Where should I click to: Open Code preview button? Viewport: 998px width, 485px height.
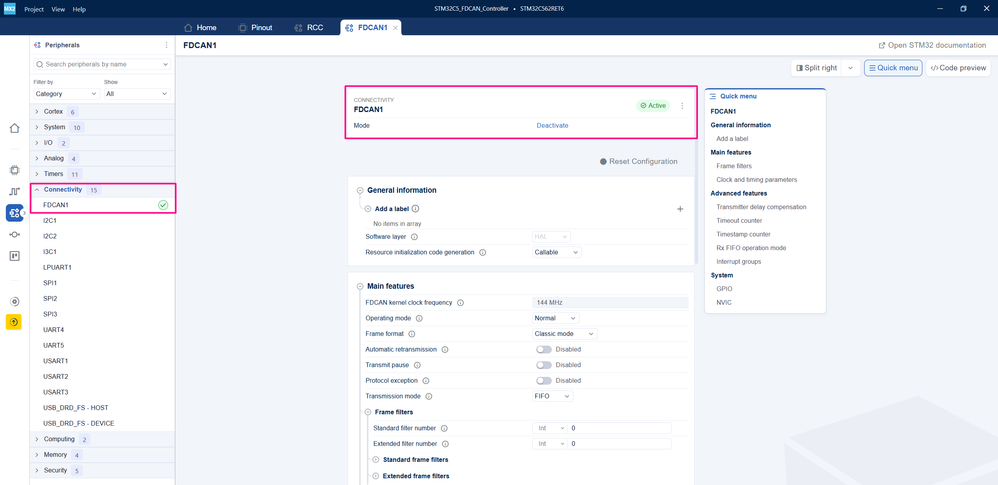point(958,67)
